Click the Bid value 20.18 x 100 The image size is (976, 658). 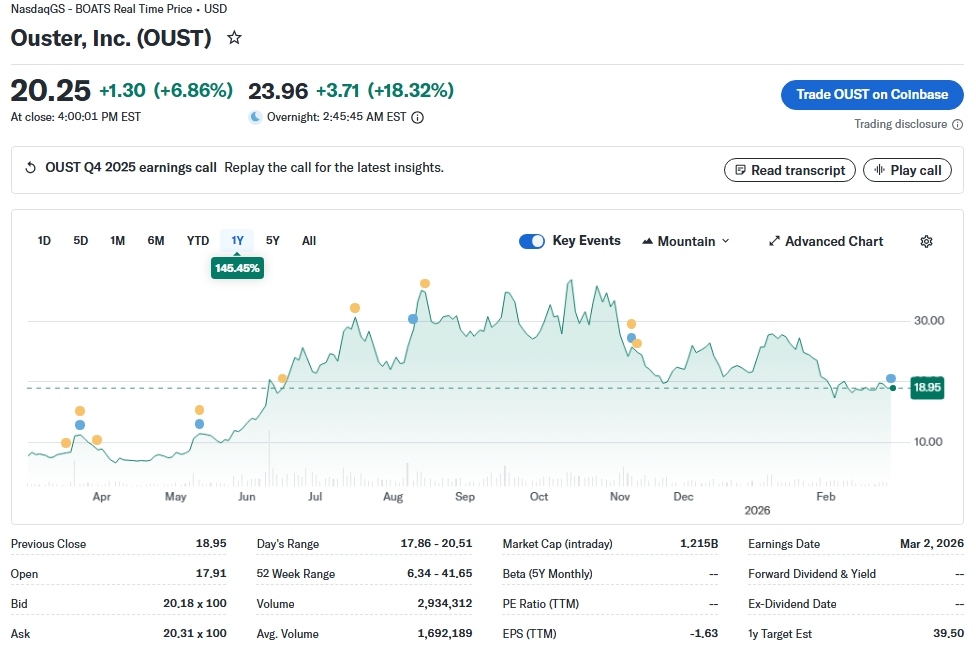pos(195,604)
